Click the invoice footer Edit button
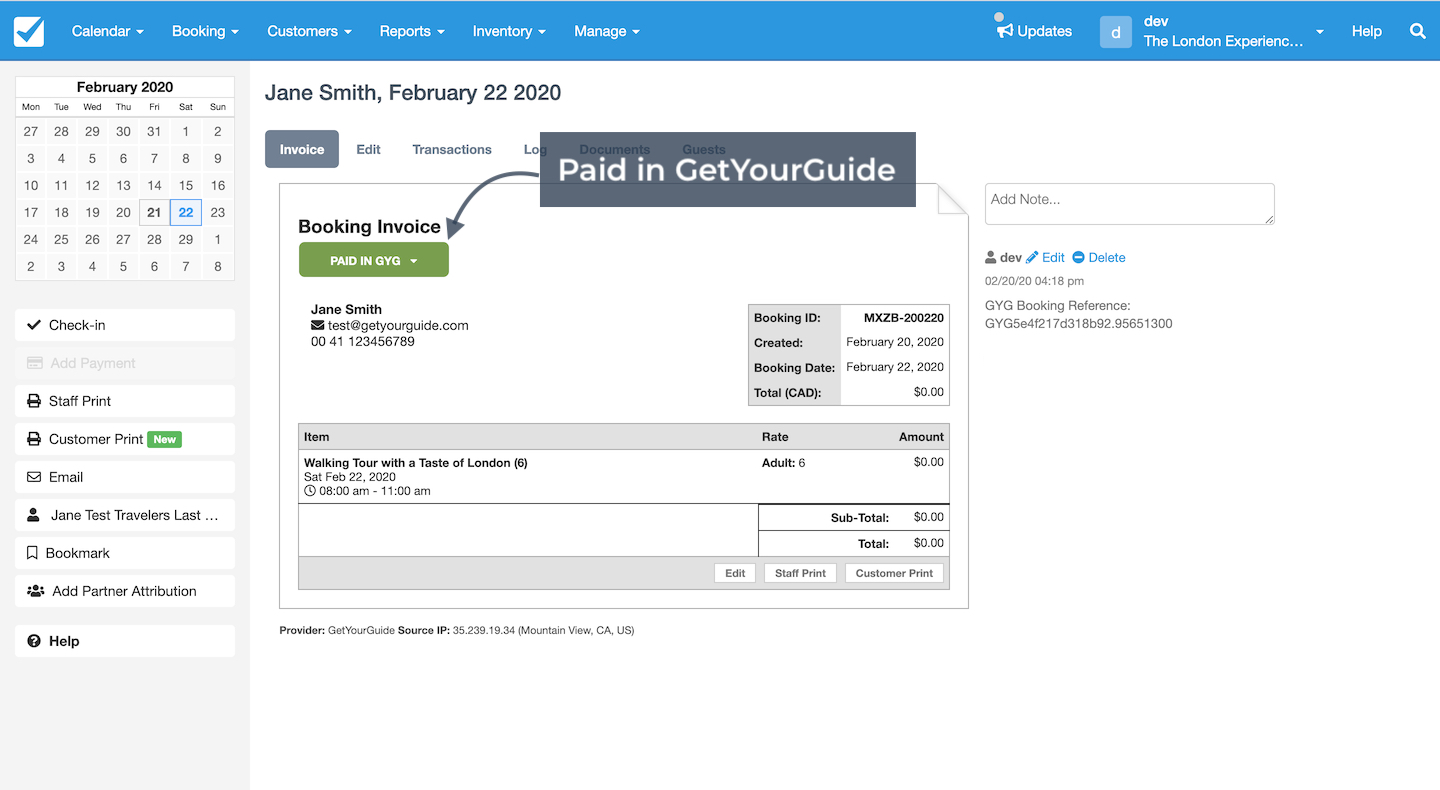 735,573
